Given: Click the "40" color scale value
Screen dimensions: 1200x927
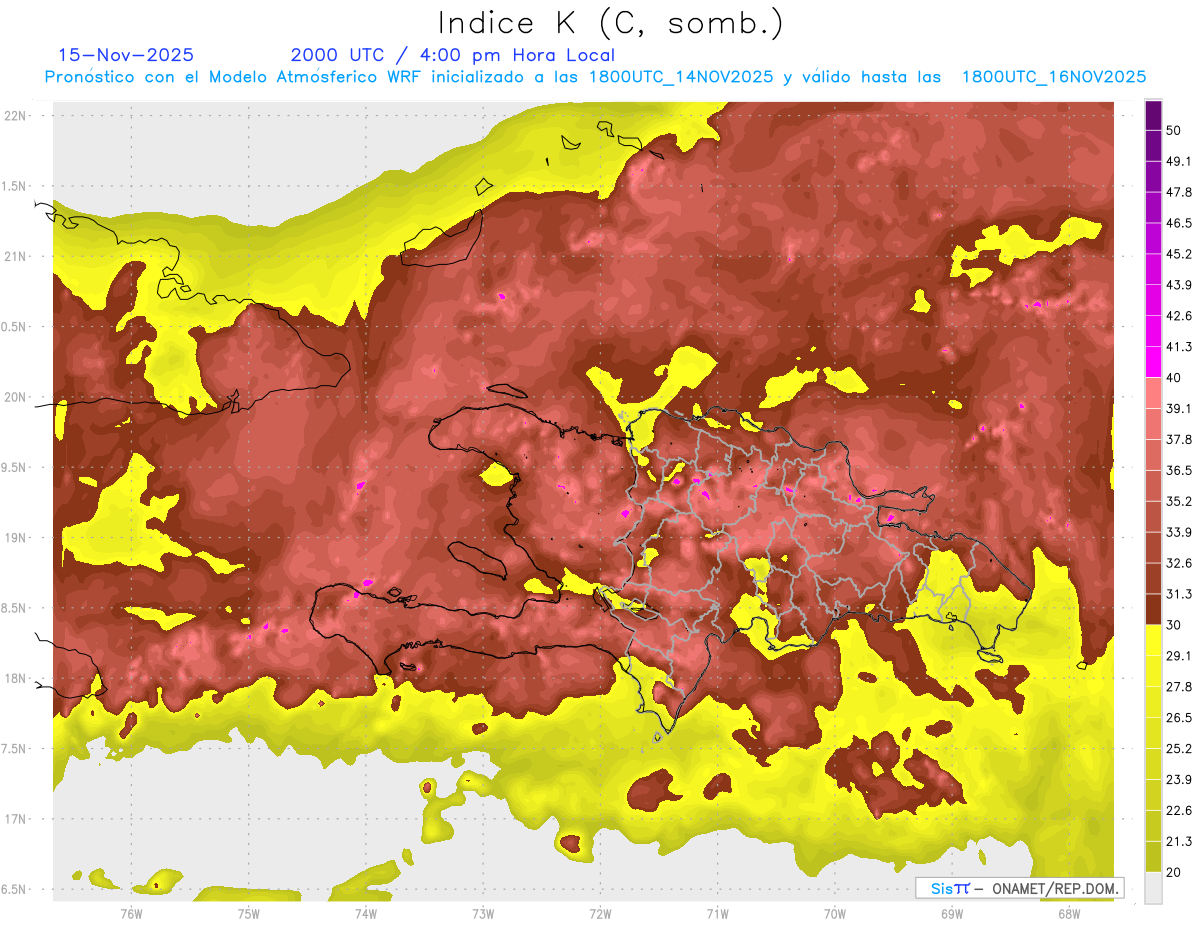Looking at the screenshot, I should click(x=1174, y=378).
